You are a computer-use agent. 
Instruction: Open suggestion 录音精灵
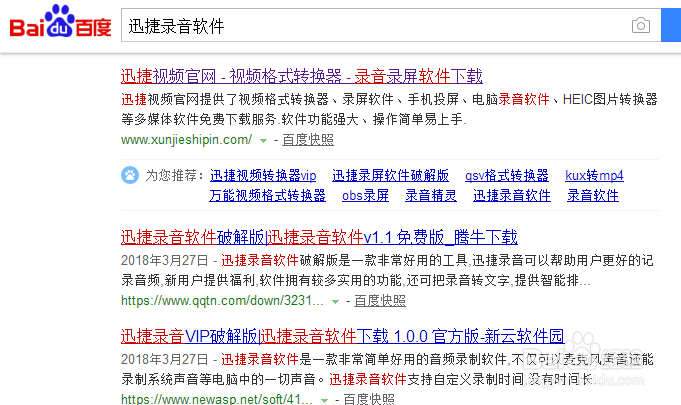[431, 195]
